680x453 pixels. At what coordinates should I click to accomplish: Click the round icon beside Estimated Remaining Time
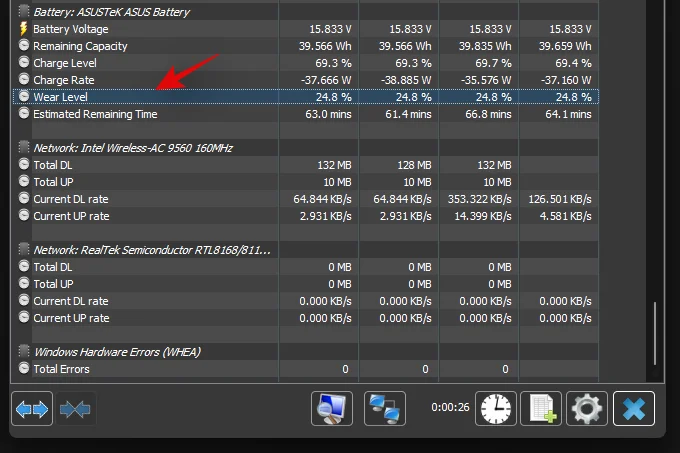24,113
